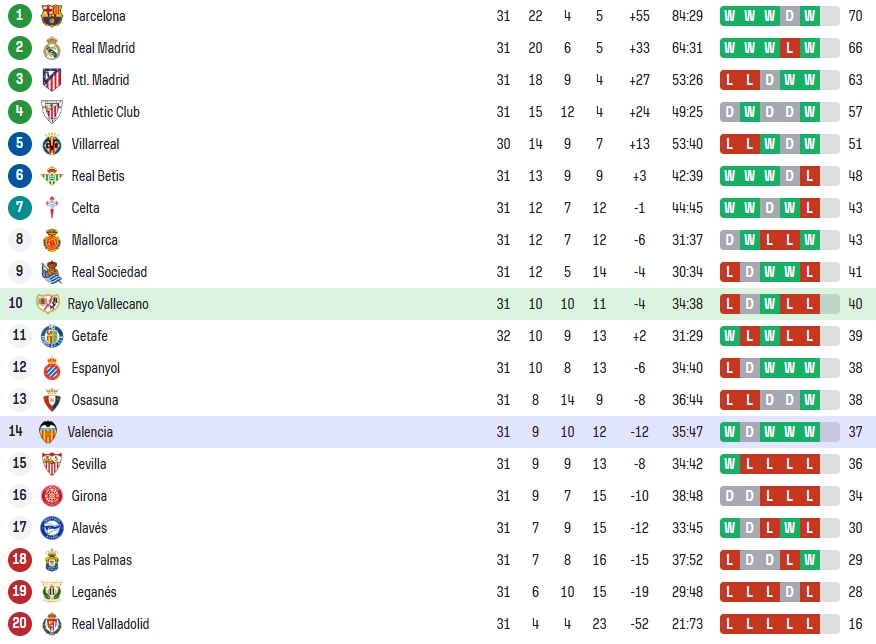Open the Real Betis team link
The height and width of the screenshot is (644, 876).
coord(98,176)
